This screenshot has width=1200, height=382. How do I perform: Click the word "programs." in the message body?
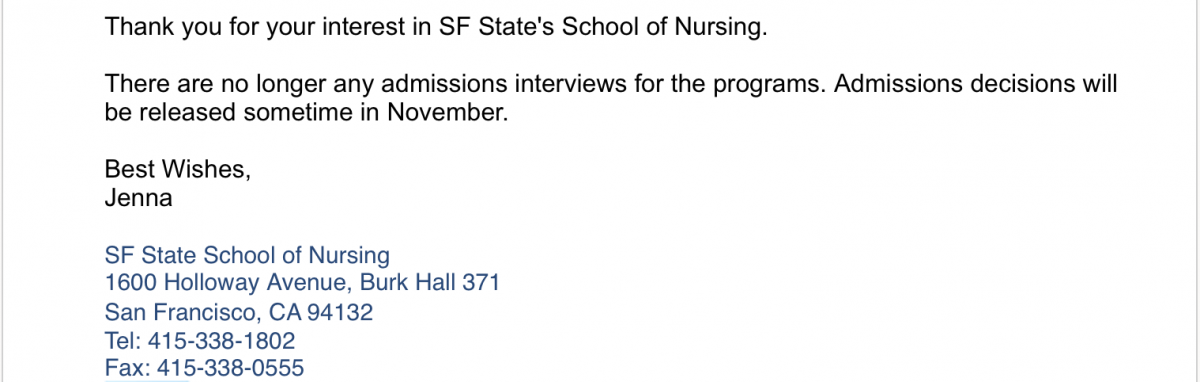(x=776, y=85)
